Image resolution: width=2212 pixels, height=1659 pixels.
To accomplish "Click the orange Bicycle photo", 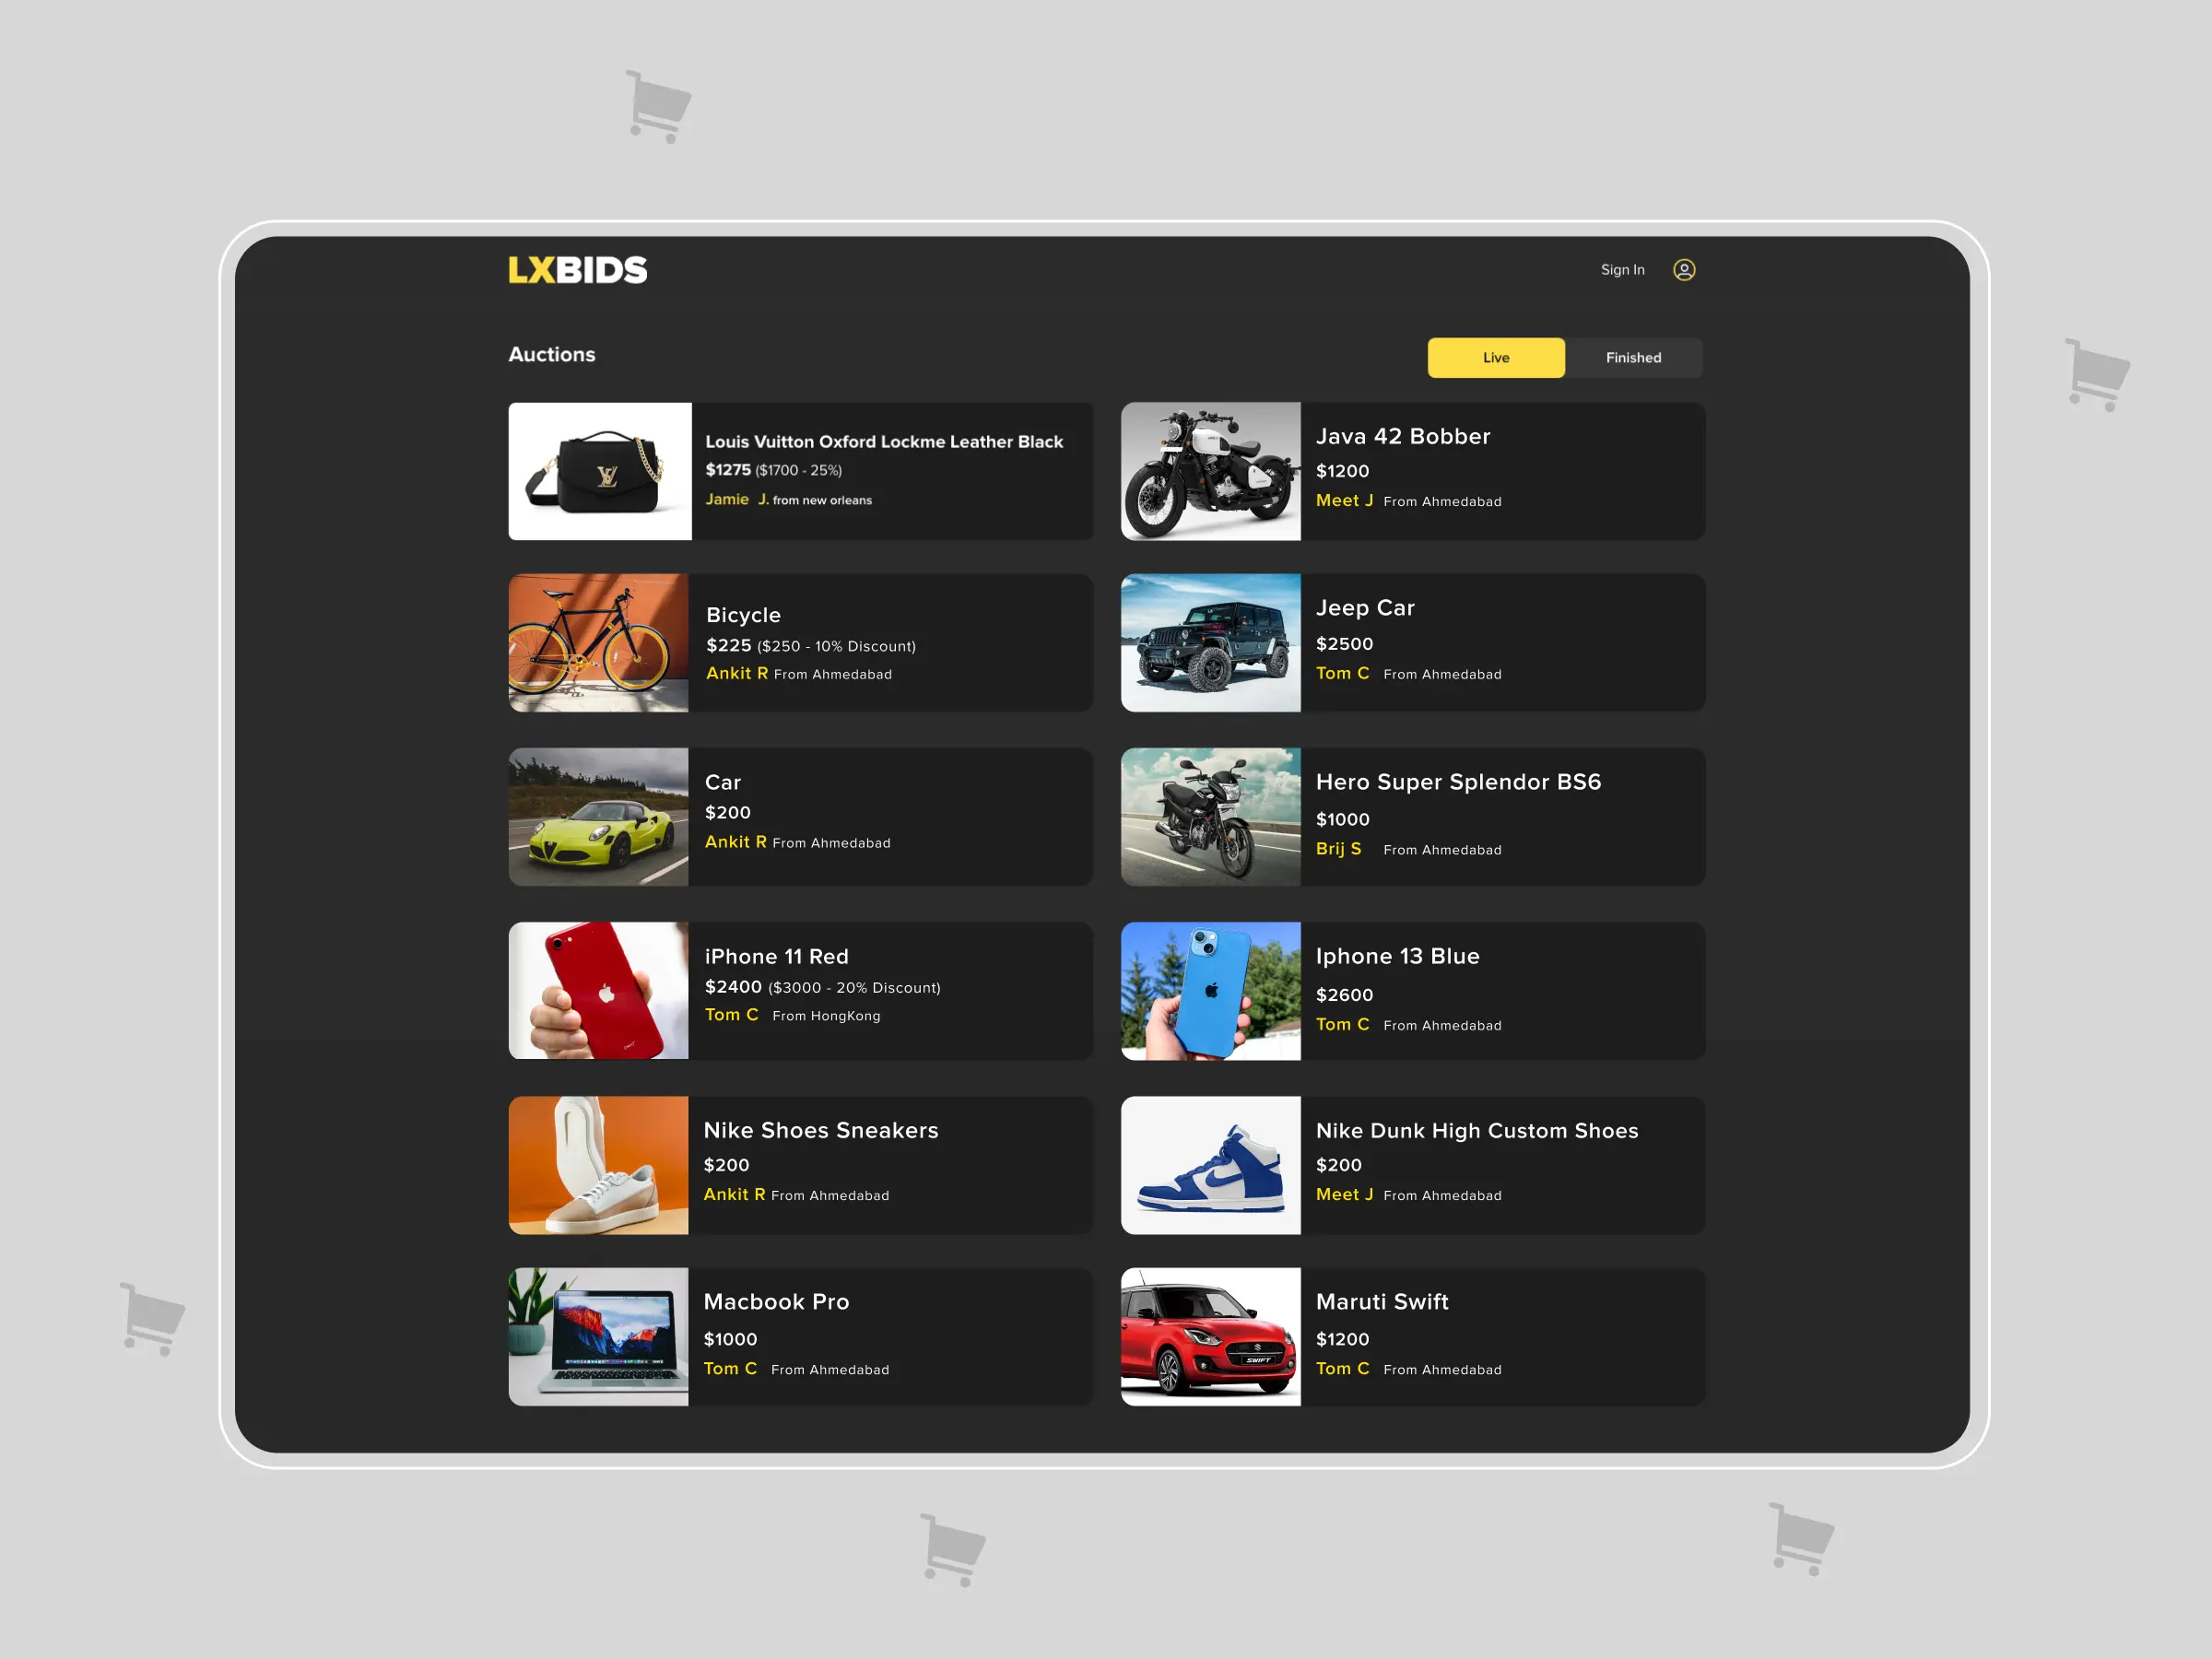I will tap(598, 643).
